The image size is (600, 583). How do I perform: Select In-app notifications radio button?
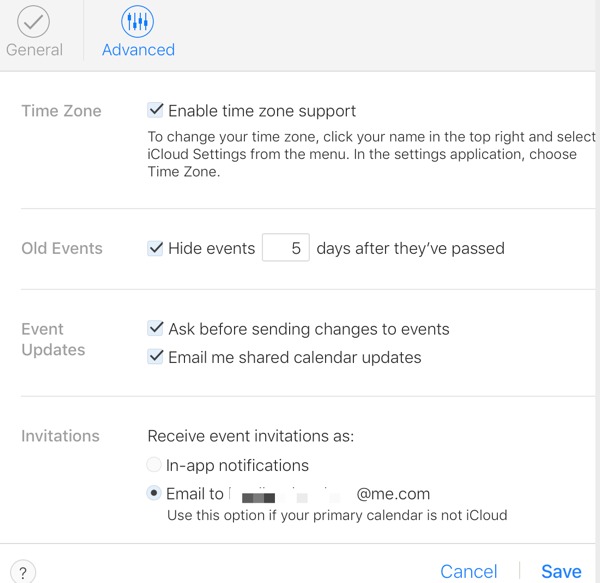click(x=154, y=465)
